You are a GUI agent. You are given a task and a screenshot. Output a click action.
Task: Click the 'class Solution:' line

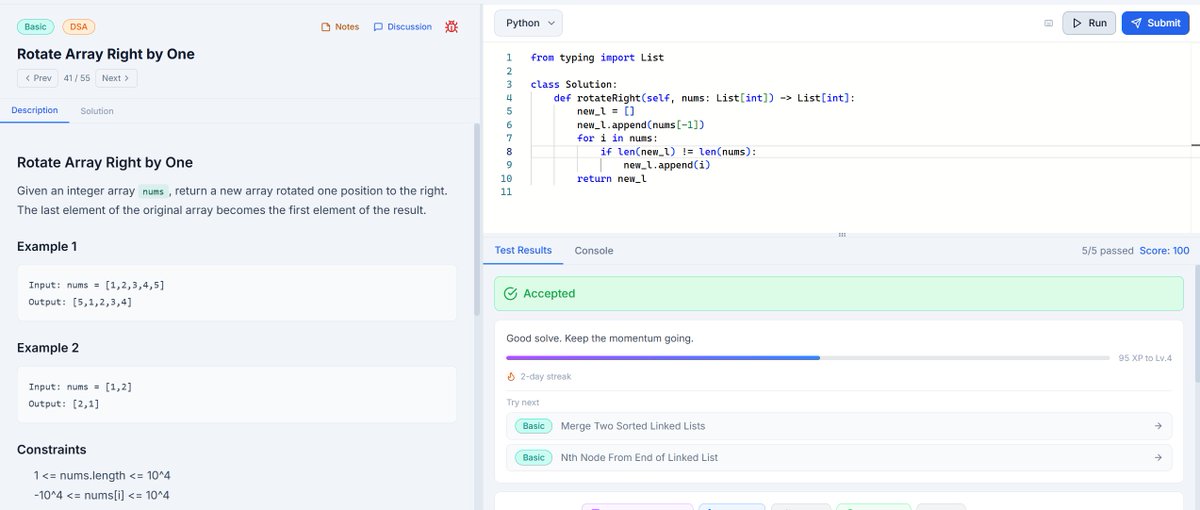pos(574,85)
